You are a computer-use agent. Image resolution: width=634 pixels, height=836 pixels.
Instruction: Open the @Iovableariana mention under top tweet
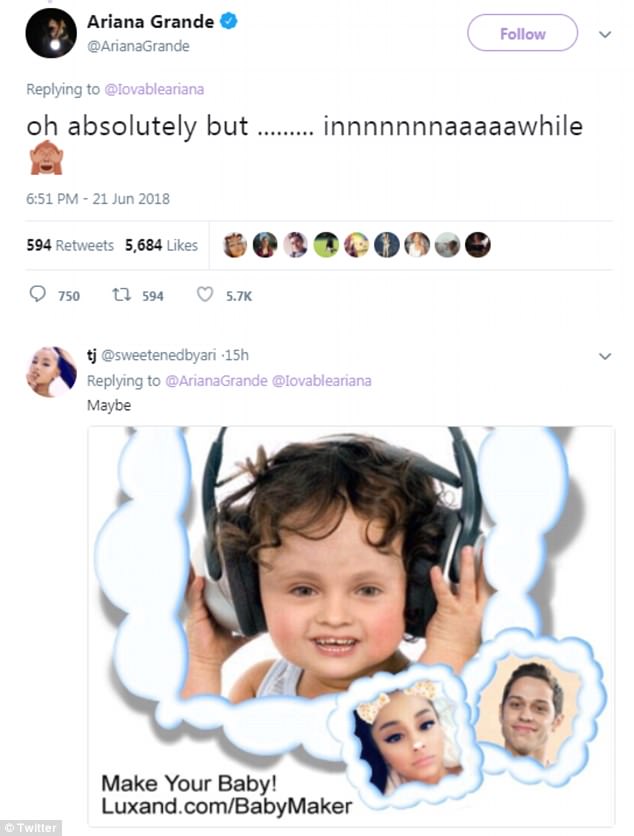[154, 89]
